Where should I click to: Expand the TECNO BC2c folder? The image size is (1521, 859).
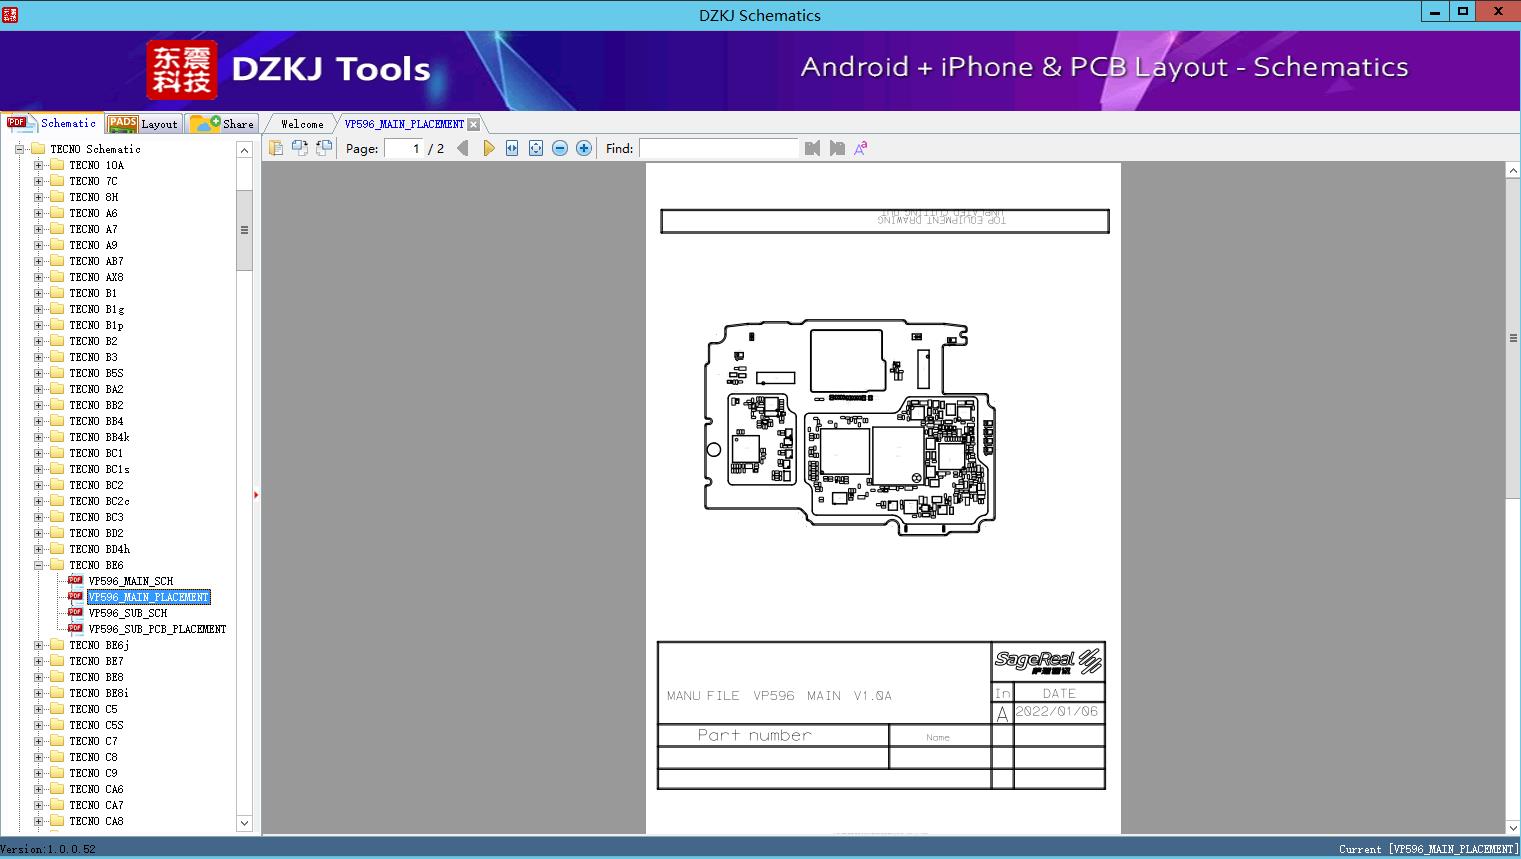click(38, 501)
